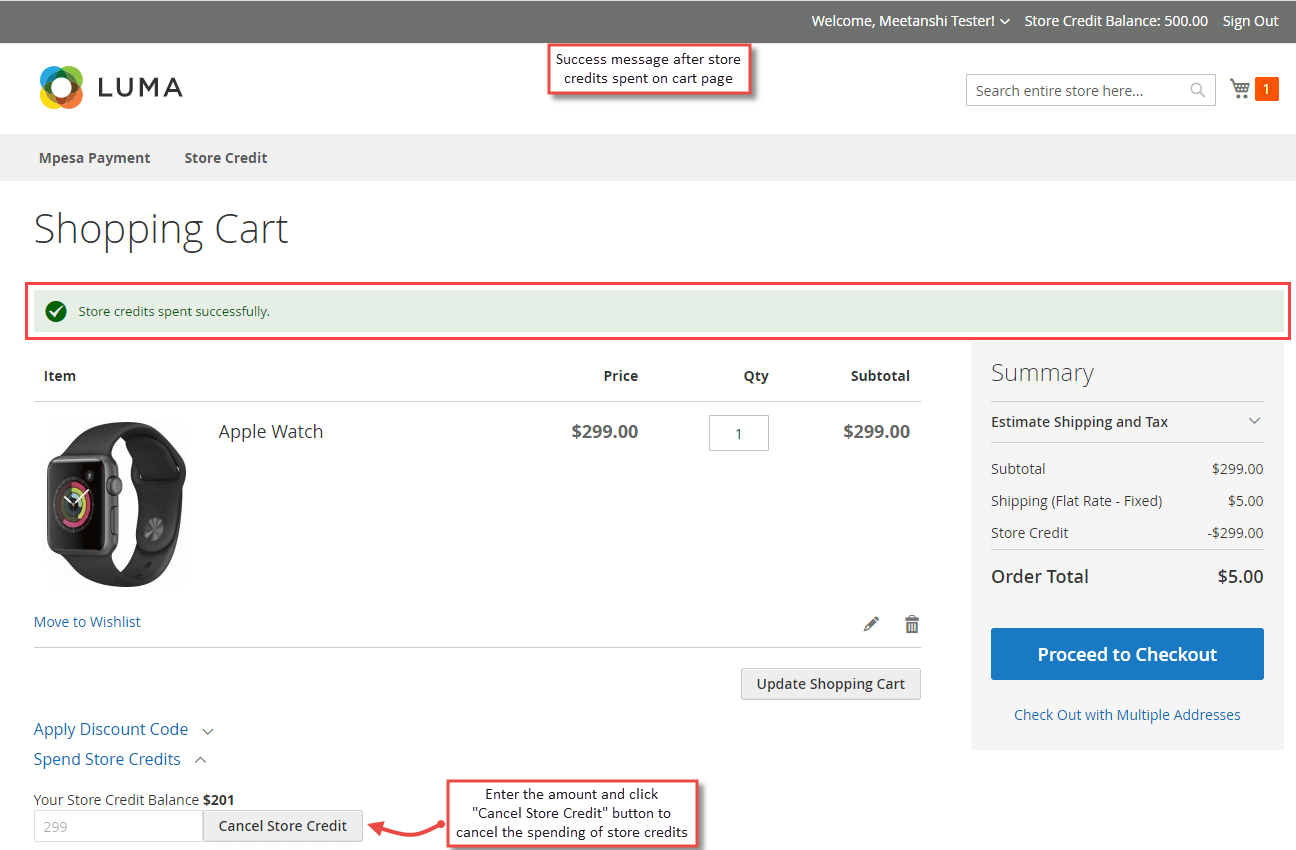Viewport: 1296px width, 850px height.
Task: Edit the Apple Watch item with pencil icon
Action: click(871, 624)
